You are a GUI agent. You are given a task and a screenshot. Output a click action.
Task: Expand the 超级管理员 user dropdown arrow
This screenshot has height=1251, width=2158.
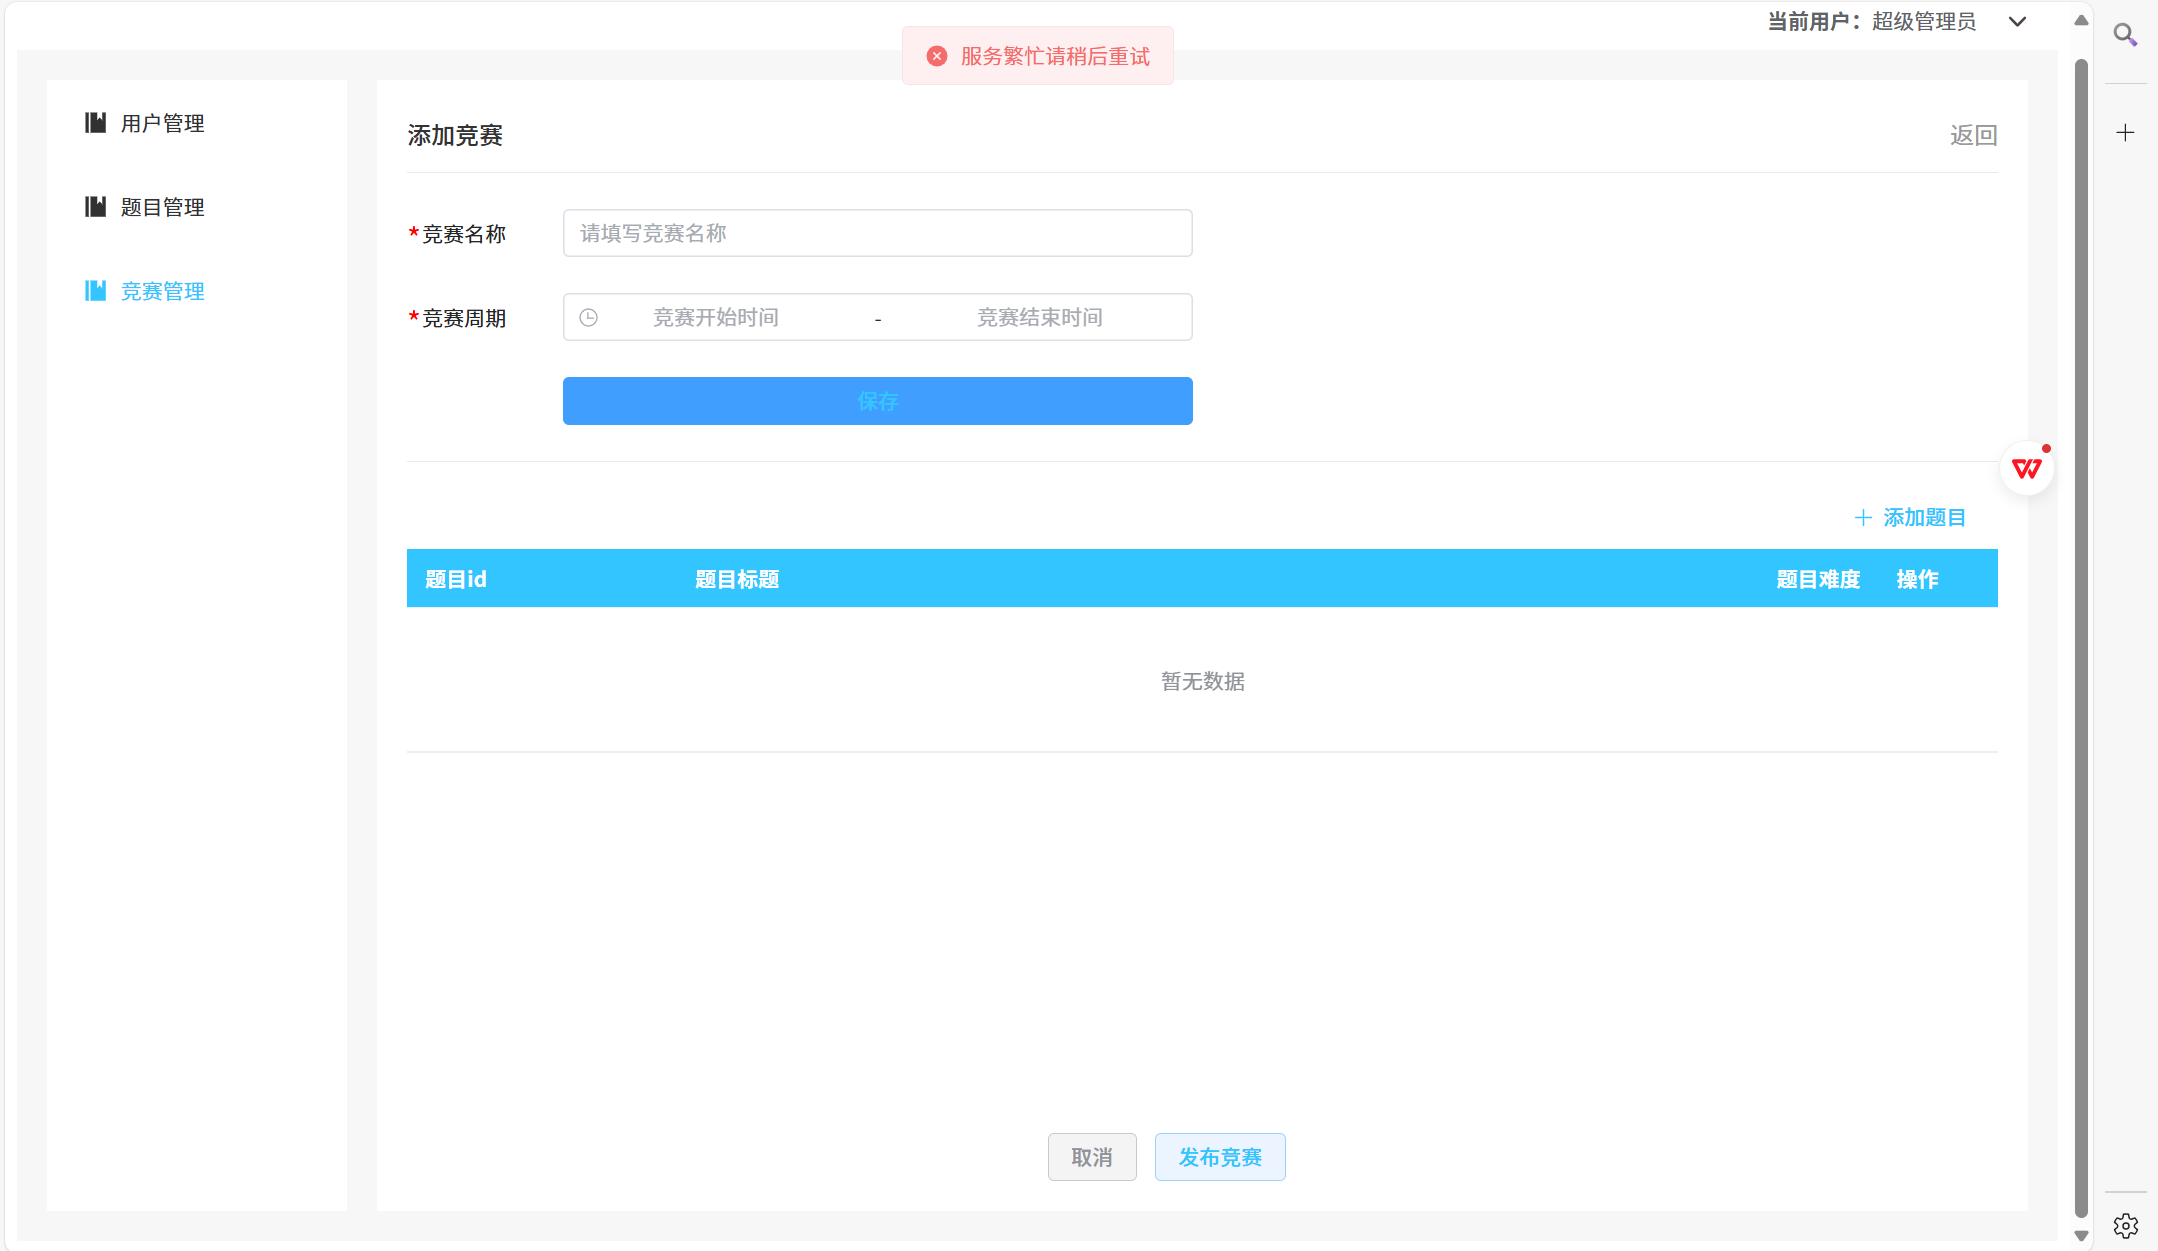[x=2018, y=22]
